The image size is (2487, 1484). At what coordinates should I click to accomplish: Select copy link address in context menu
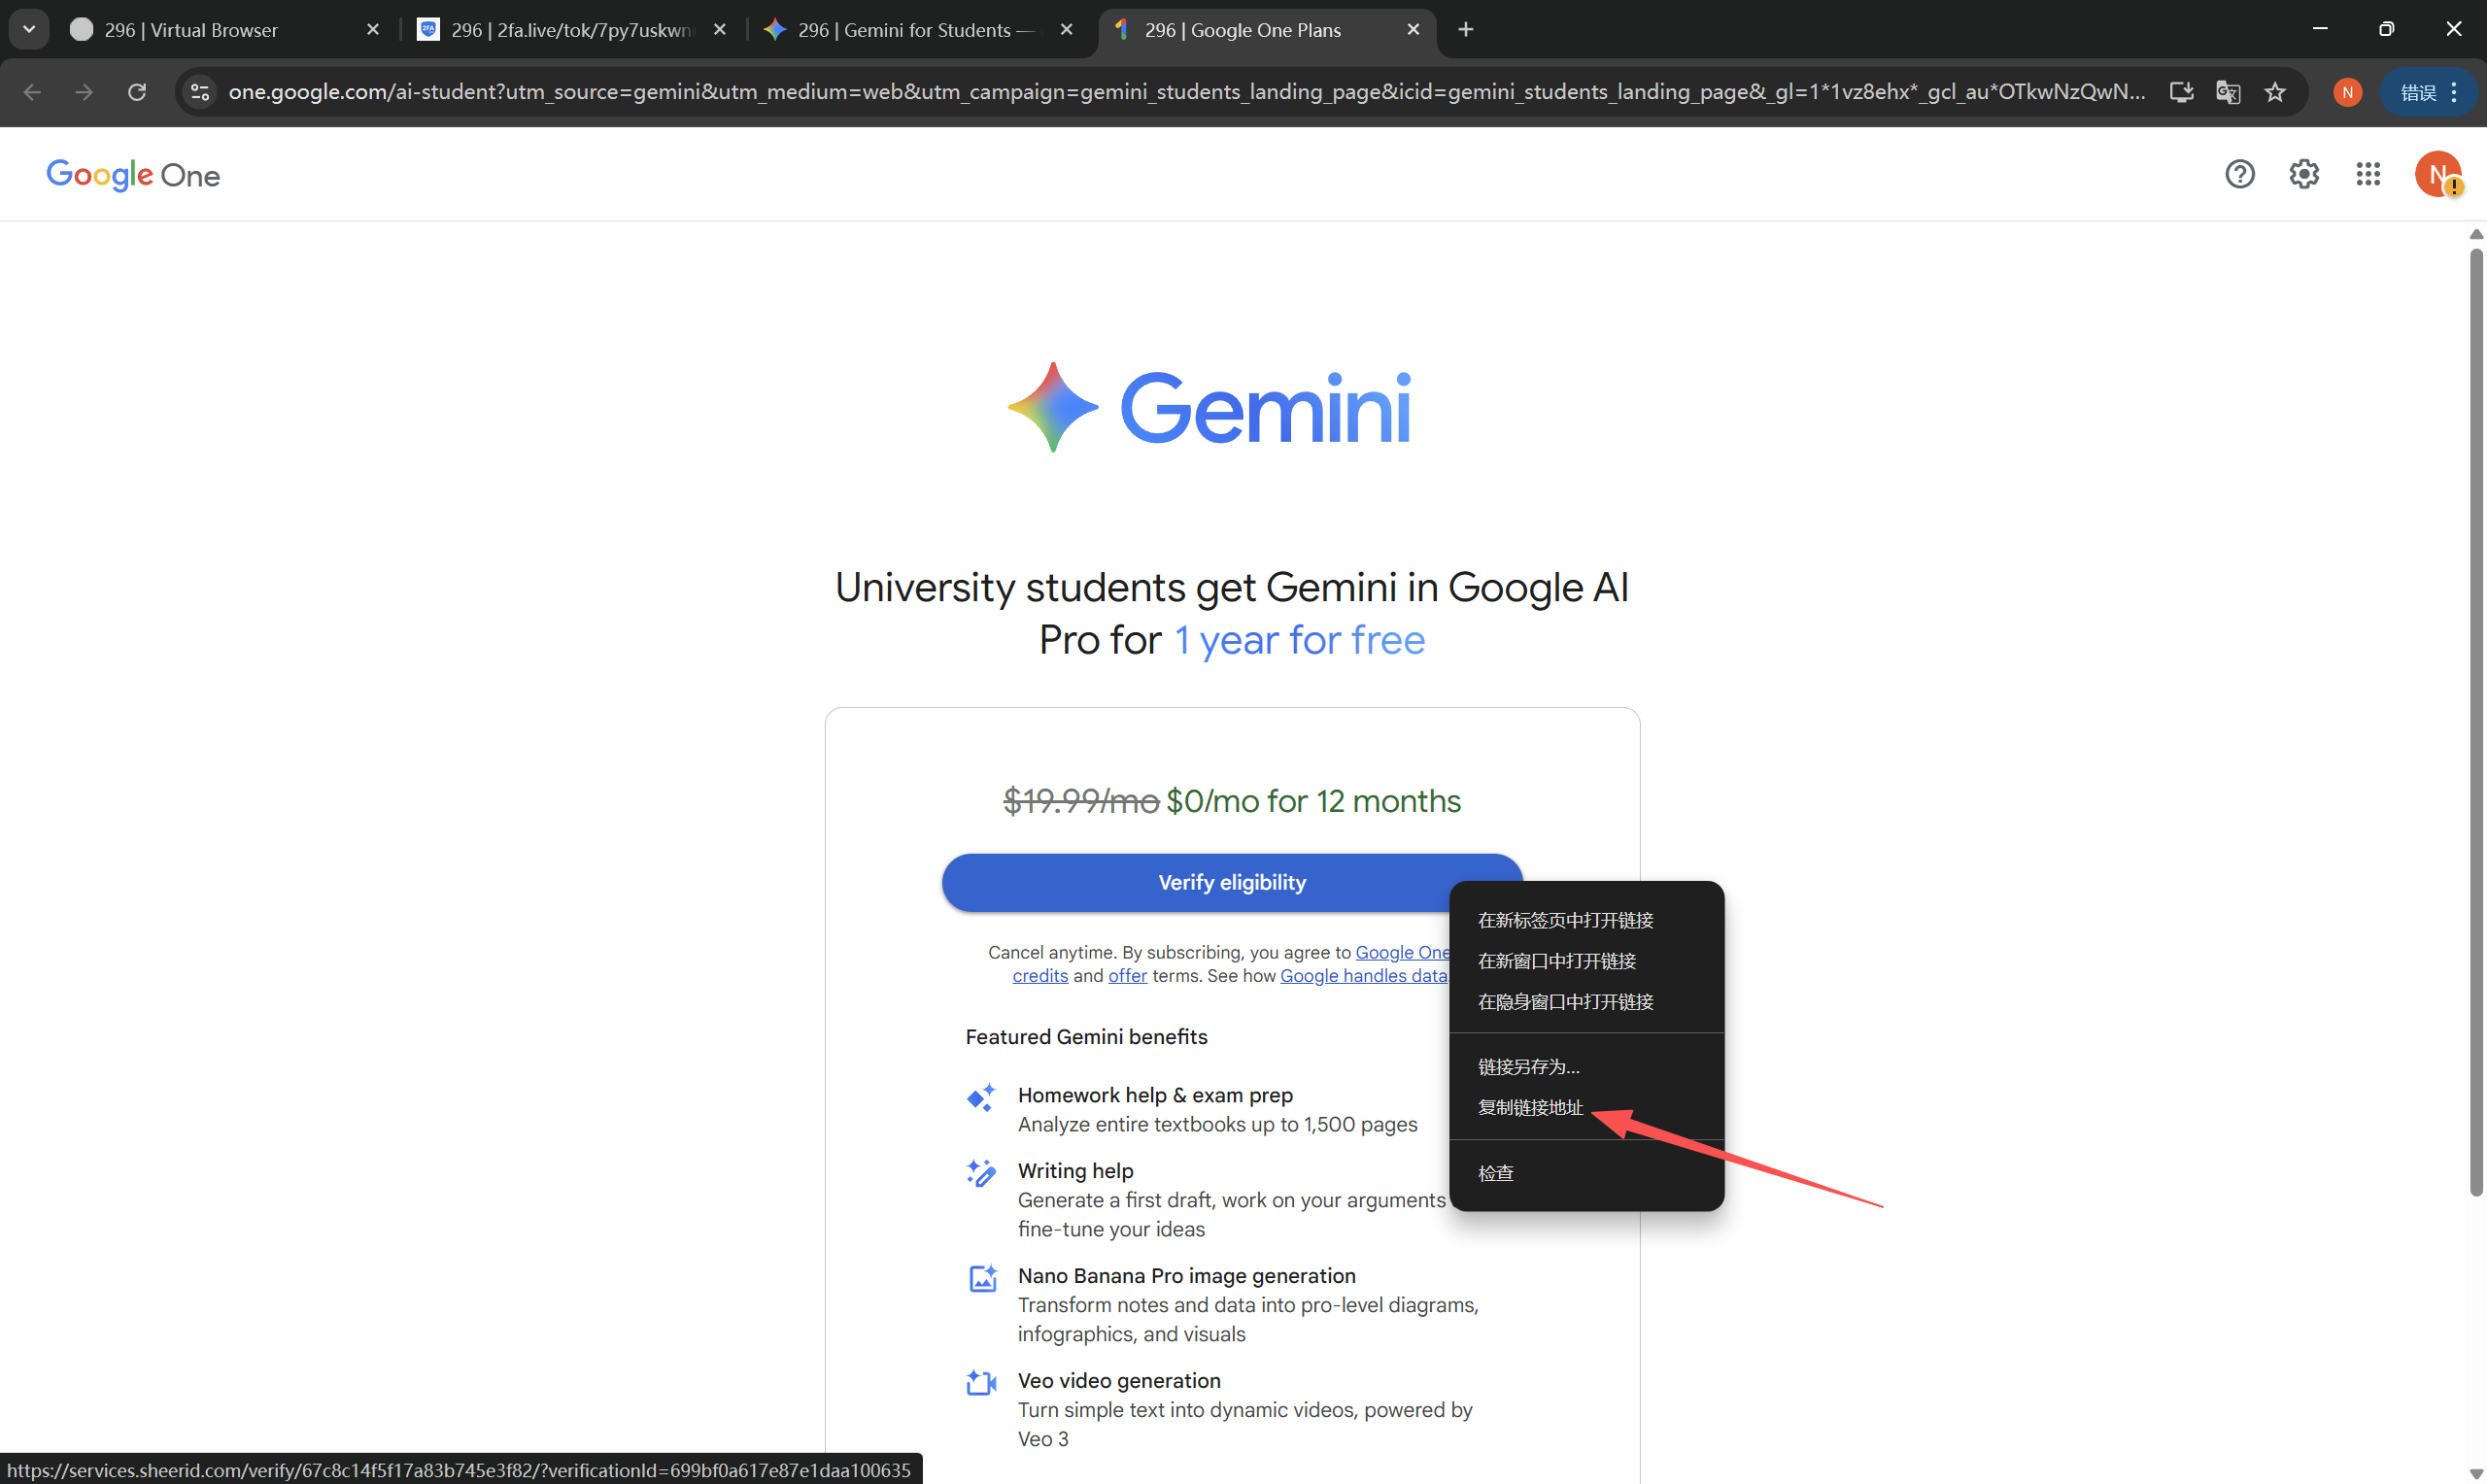pos(1530,1107)
